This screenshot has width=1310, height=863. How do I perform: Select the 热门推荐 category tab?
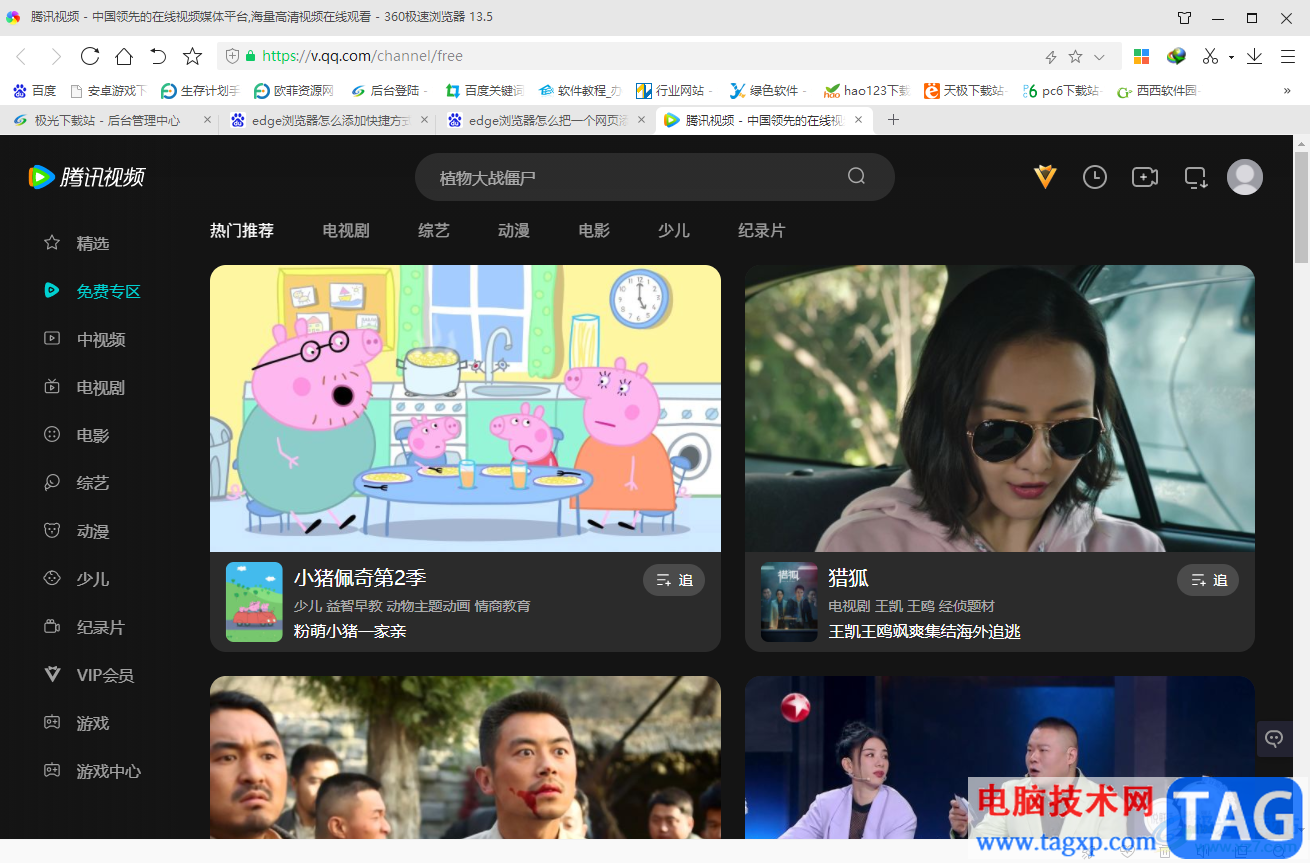[x=242, y=231]
